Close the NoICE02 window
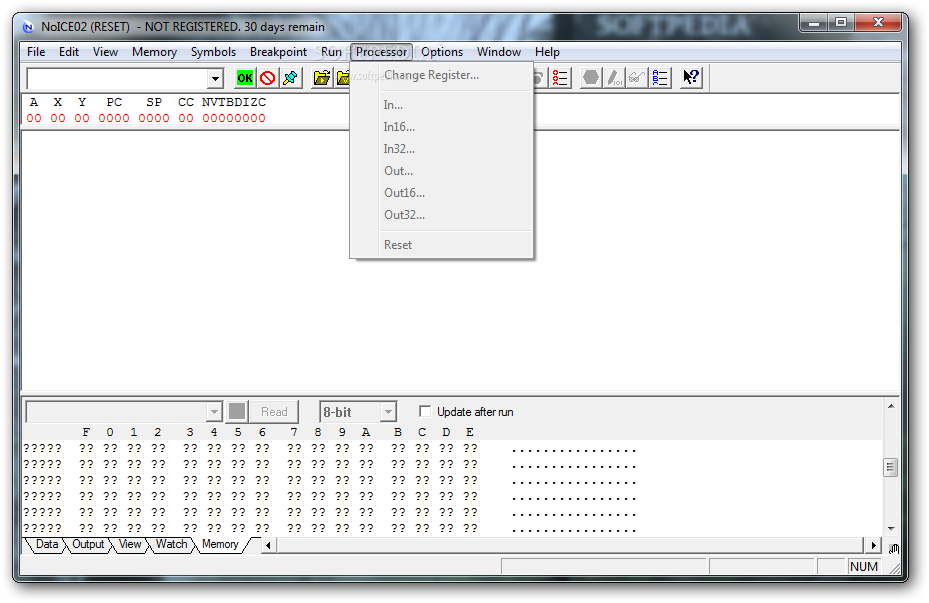Screen dimensions: 929x603 pyautogui.click(x=878, y=23)
